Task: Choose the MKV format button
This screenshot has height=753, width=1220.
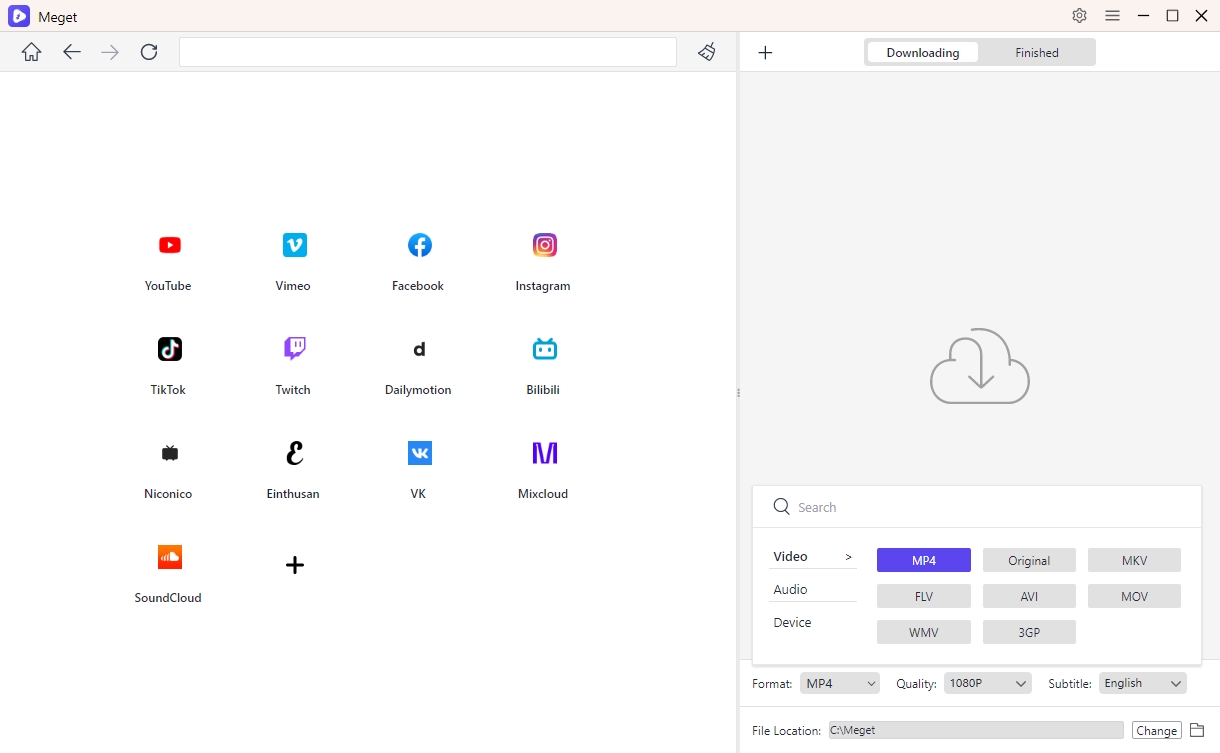Action: click(1134, 561)
